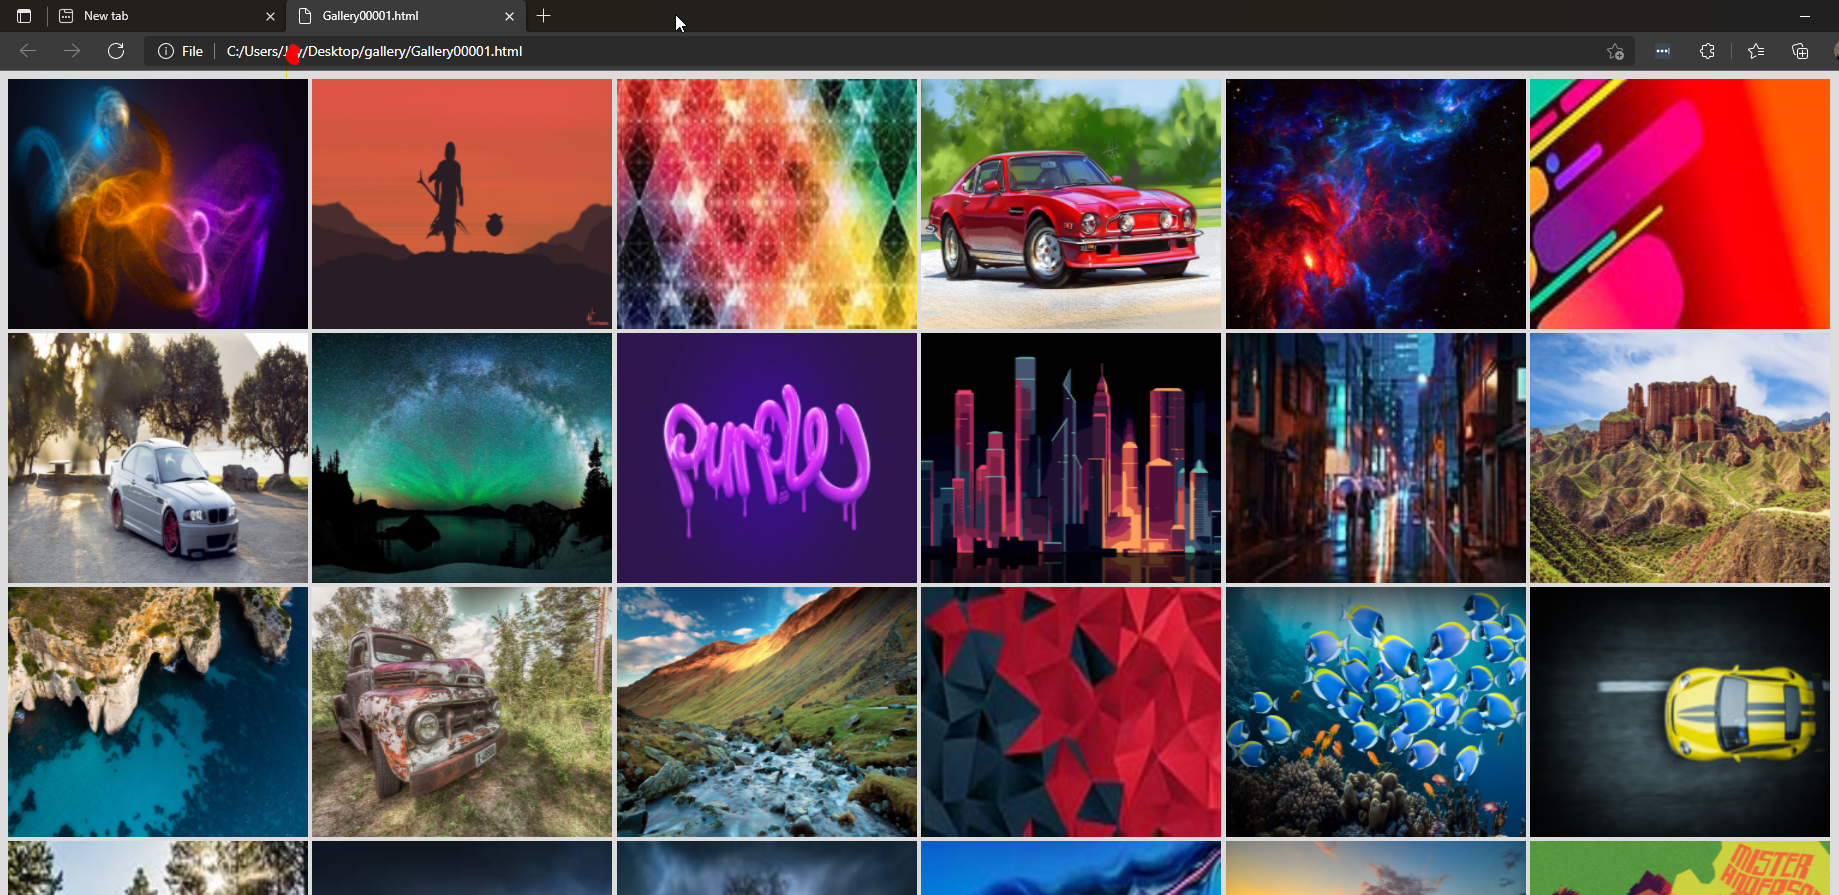Click the address bar file path
The image size is (1839, 895).
click(x=374, y=51)
